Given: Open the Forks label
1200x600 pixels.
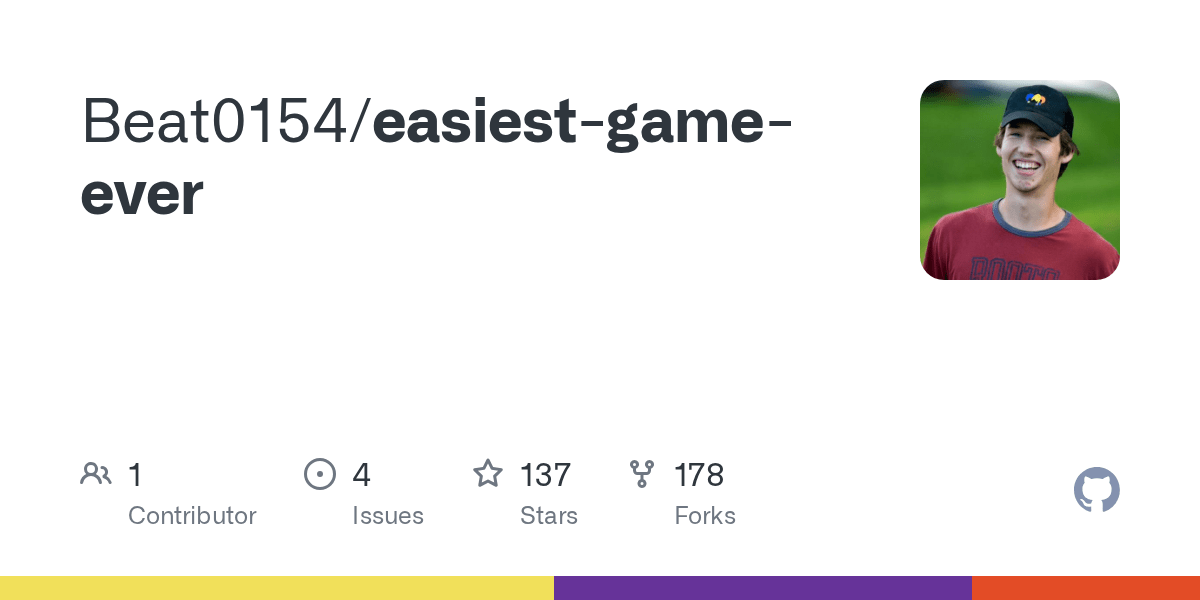Looking at the screenshot, I should coord(705,516).
